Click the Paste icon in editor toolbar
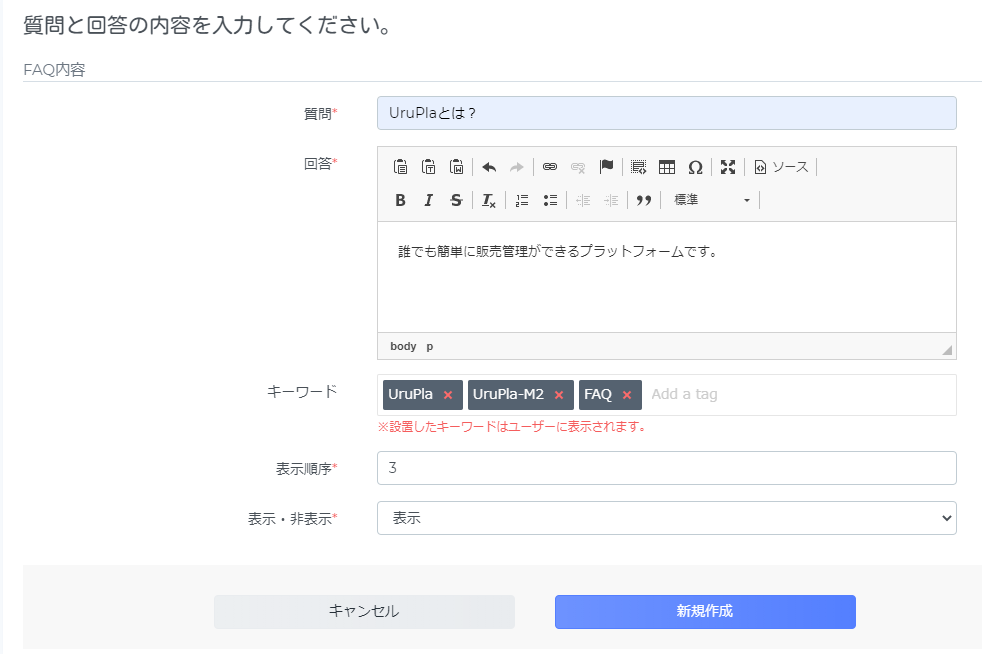This screenshot has width=982, height=654. (x=400, y=167)
